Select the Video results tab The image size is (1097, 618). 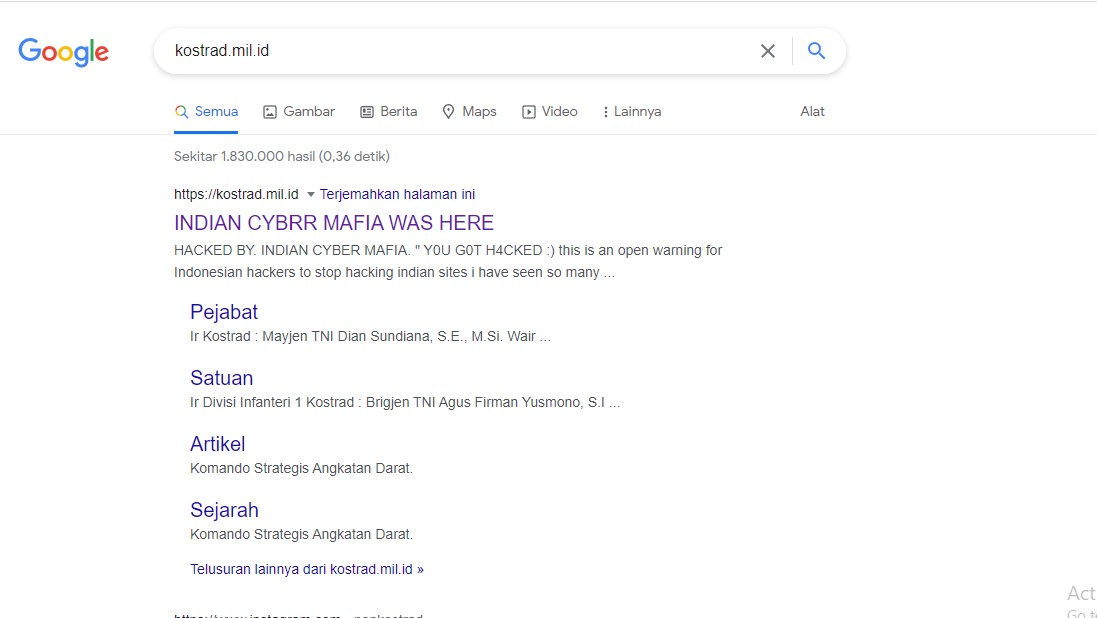click(550, 112)
